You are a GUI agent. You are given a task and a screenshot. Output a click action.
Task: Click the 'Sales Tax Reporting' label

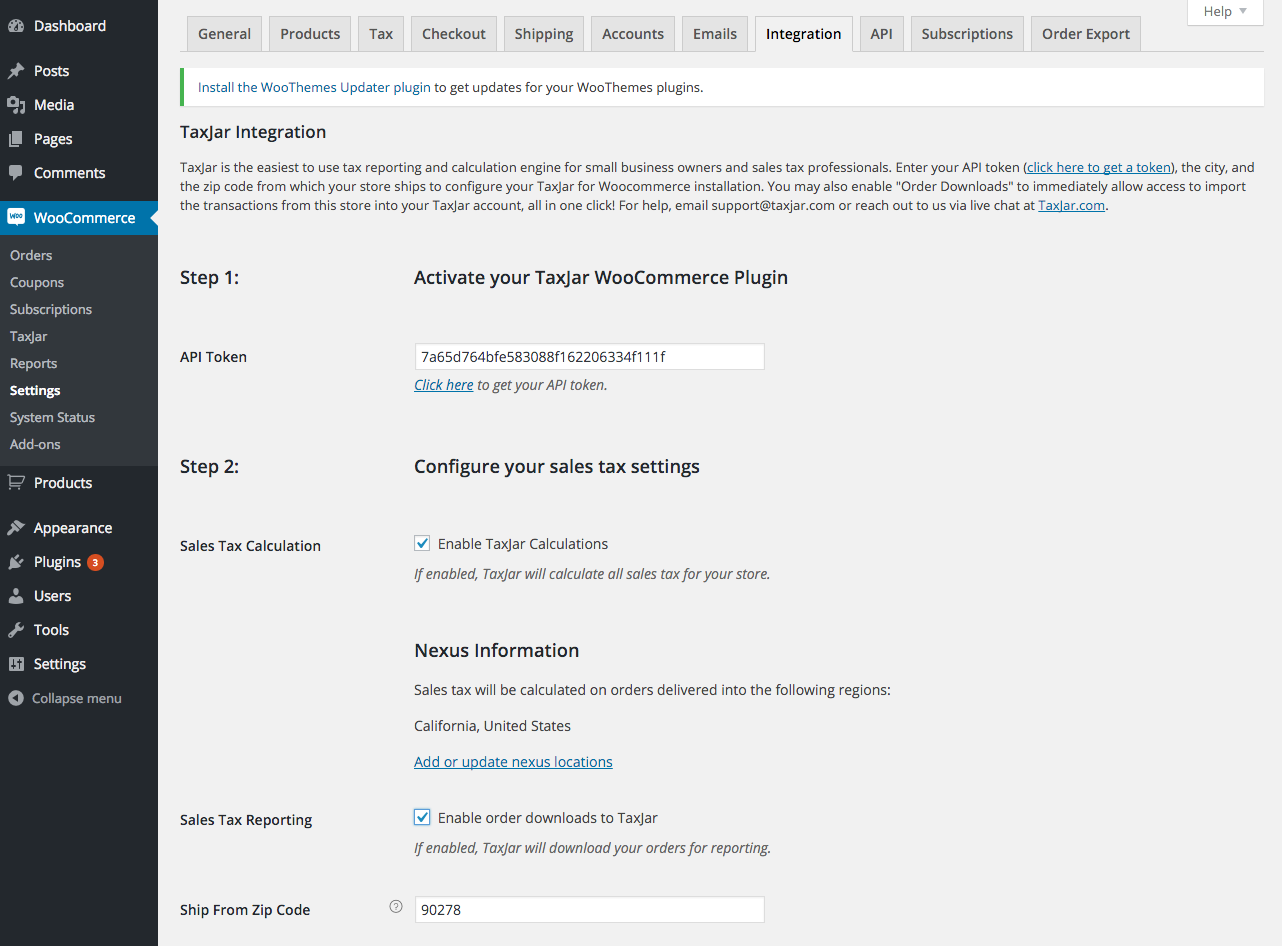246,820
